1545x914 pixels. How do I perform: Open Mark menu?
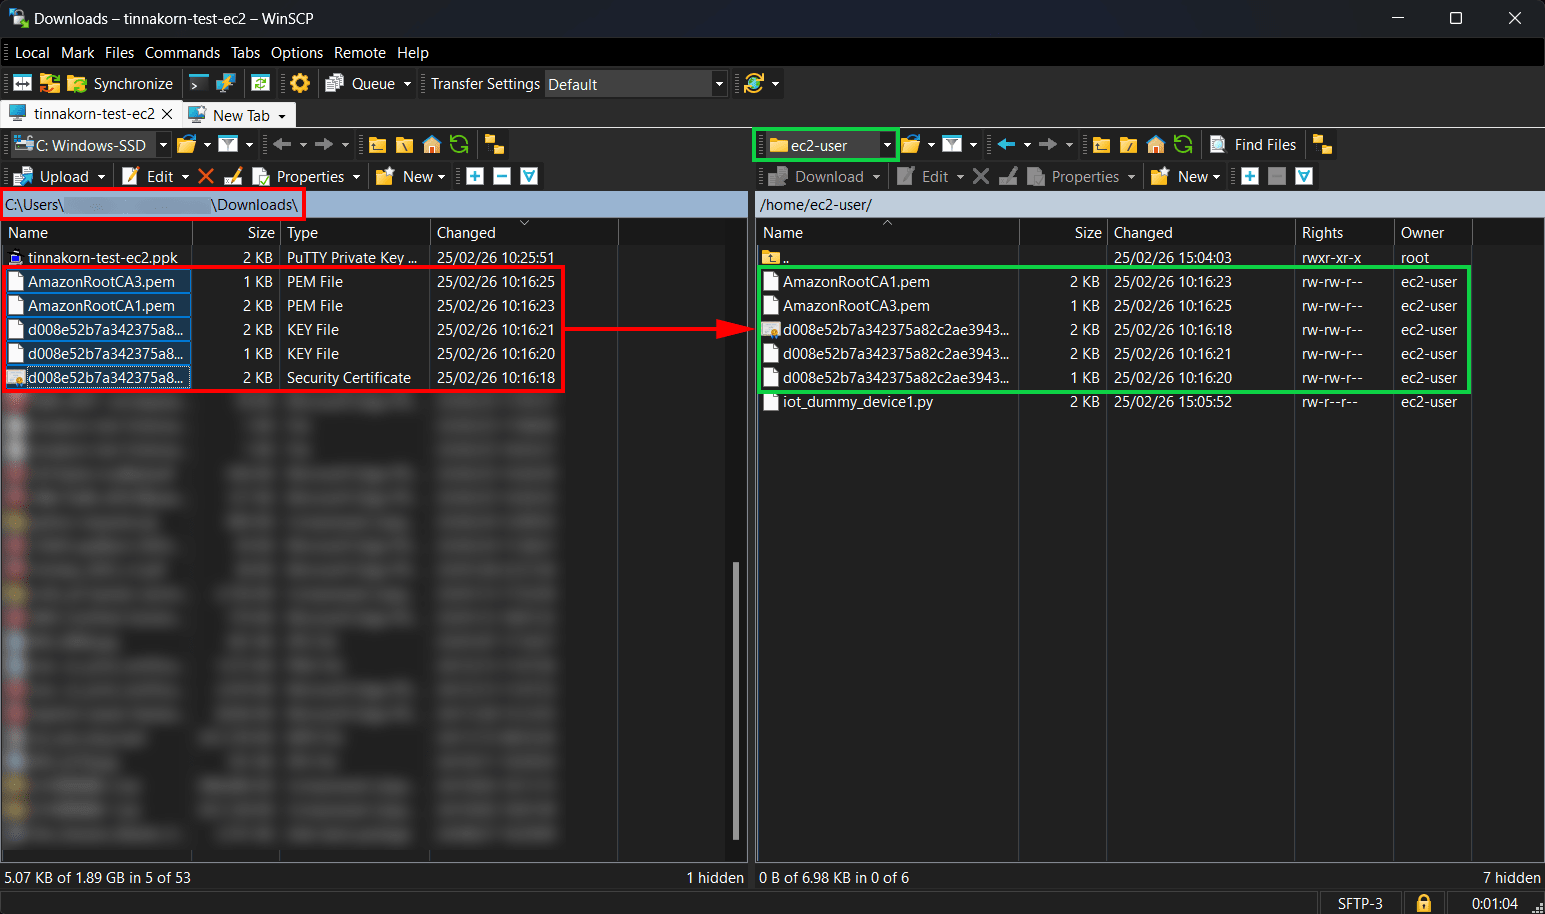point(77,53)
